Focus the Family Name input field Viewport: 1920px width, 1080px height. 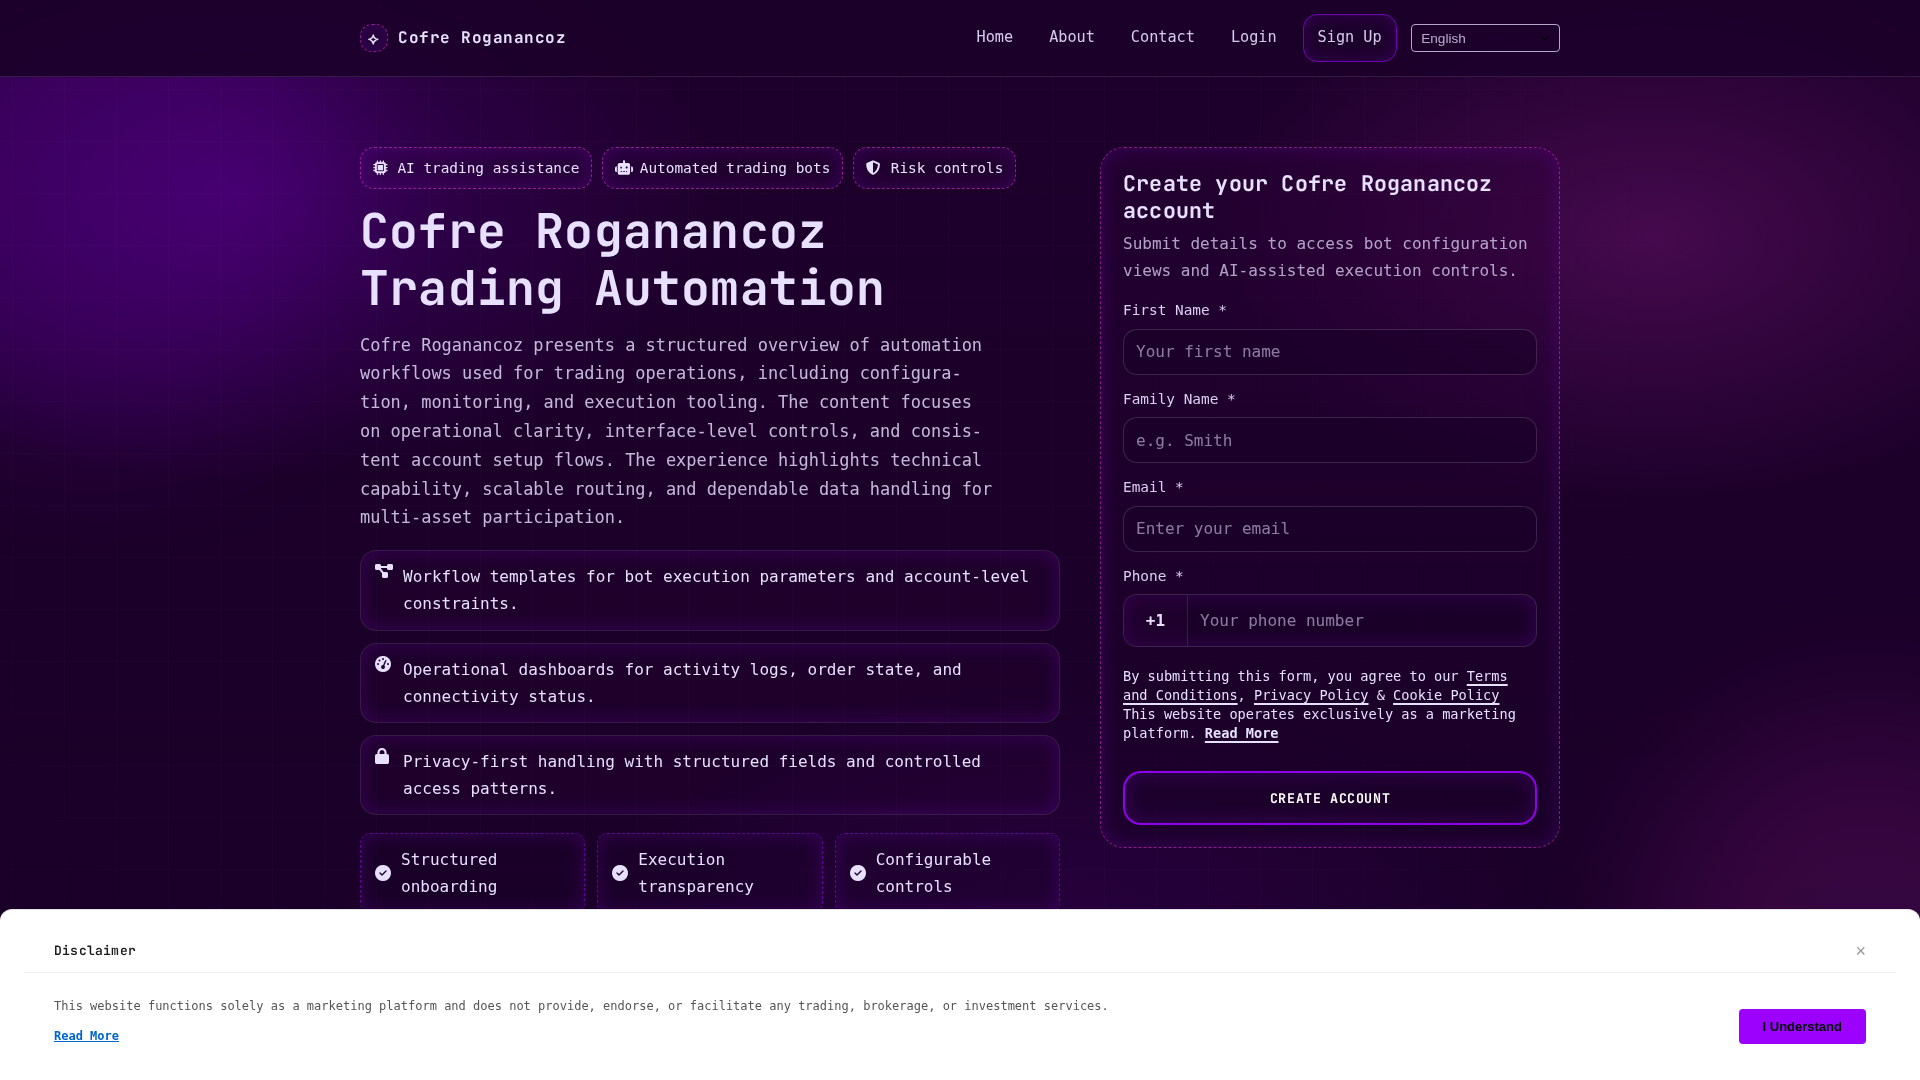tap(1330, 440)
